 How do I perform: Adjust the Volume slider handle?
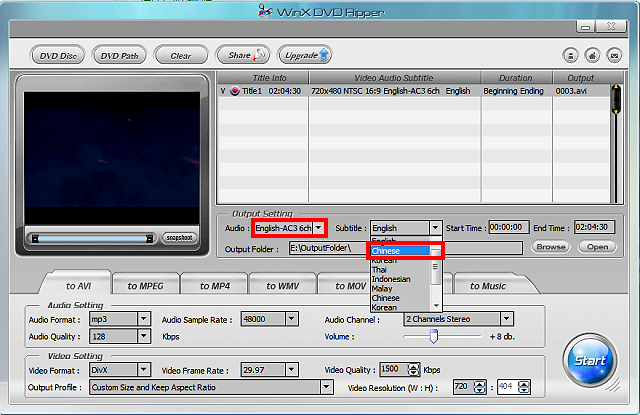(x=434, y=336)
